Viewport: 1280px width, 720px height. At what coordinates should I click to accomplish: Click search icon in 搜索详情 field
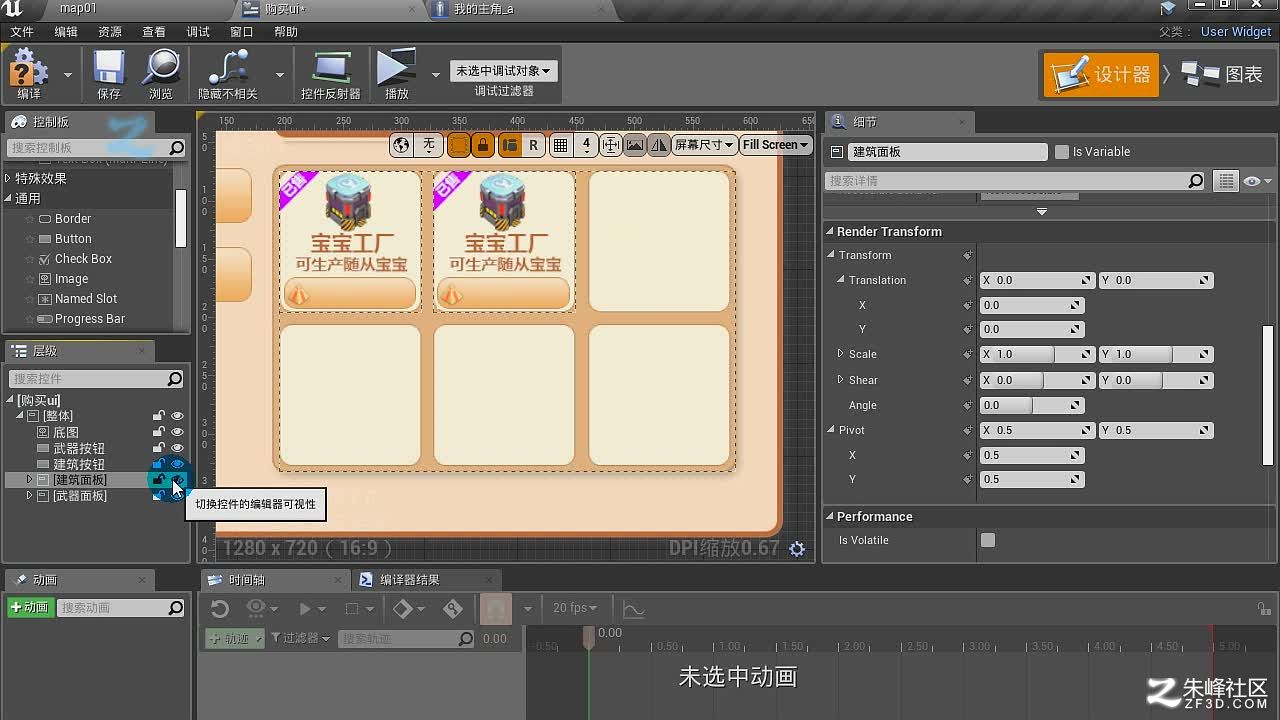(x=1196, y=181)
